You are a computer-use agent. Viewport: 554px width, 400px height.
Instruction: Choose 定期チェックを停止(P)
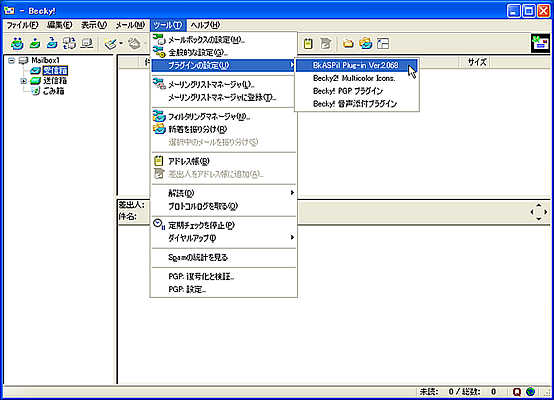pos(223,225)
